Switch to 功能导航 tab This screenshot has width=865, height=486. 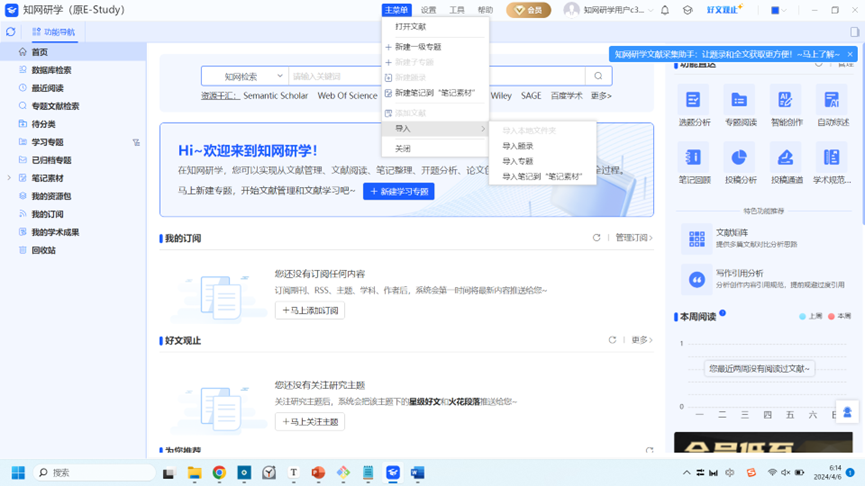click(54, 32)
